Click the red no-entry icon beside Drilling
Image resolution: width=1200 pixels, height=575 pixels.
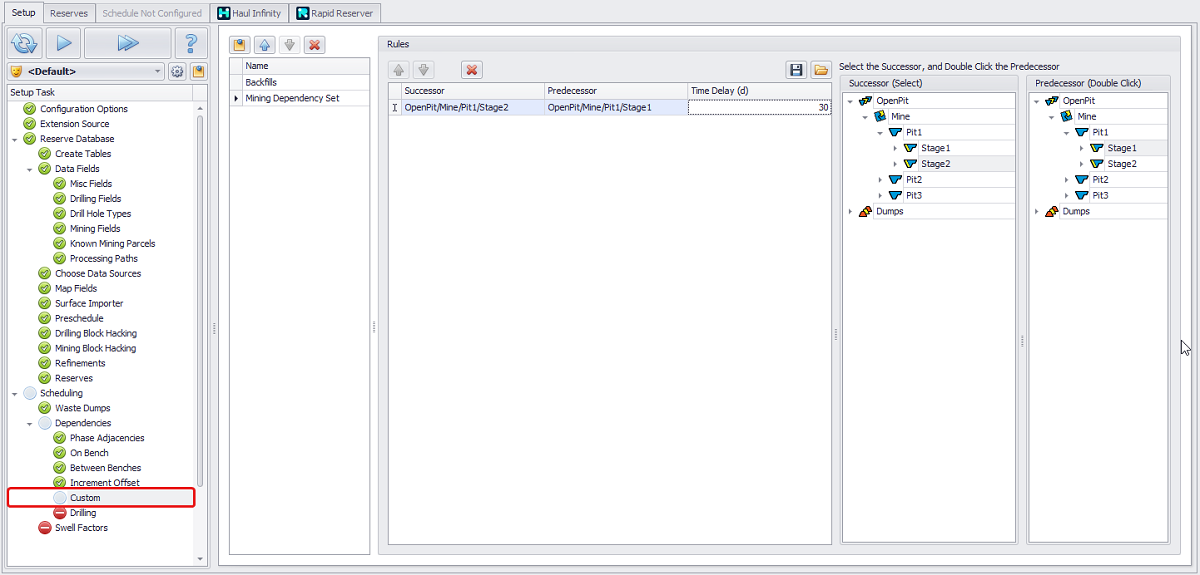pos(60,513)
